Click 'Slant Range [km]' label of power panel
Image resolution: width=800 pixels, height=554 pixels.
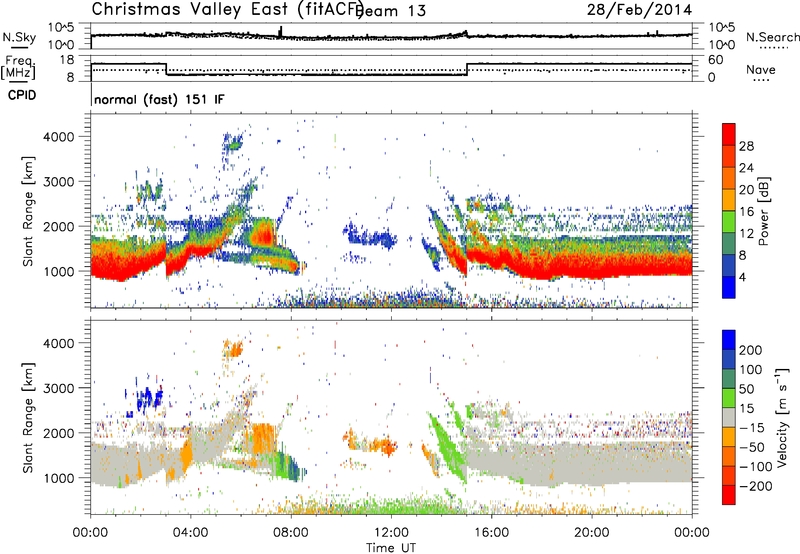pyautogui.click(x=28, y=211)
